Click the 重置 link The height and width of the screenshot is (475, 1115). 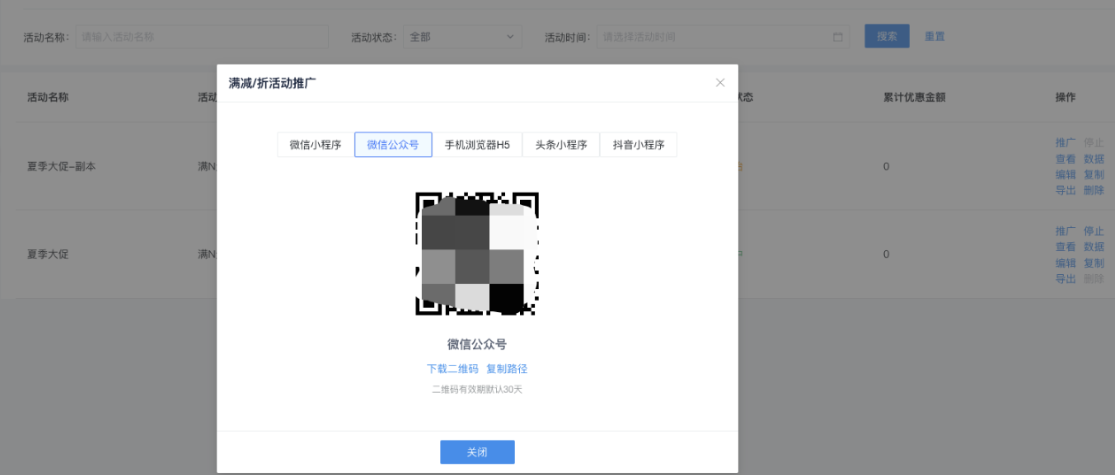coord(934,37)
